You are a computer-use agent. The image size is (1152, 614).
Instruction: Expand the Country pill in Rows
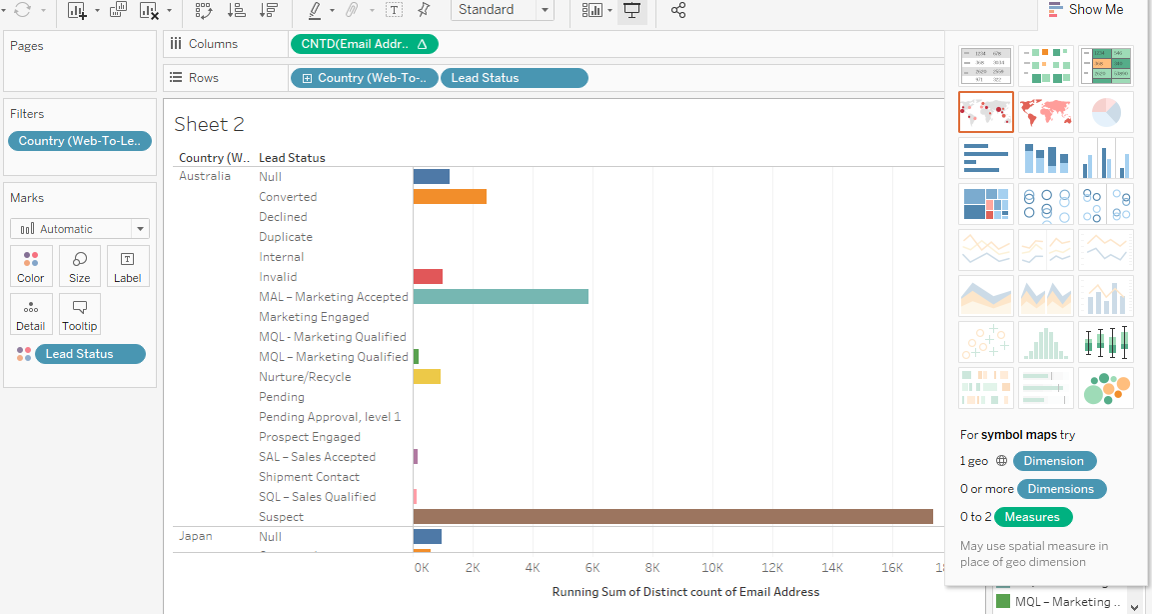(x=307, y=78)
